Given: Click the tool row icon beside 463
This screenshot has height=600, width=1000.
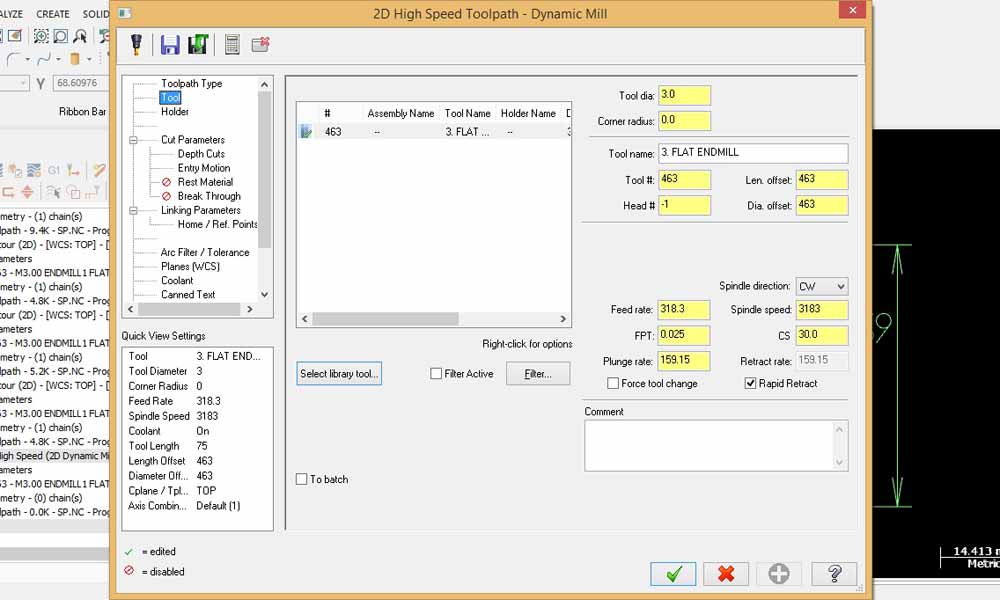Looking at the screenshot, I should coord(306,131).
